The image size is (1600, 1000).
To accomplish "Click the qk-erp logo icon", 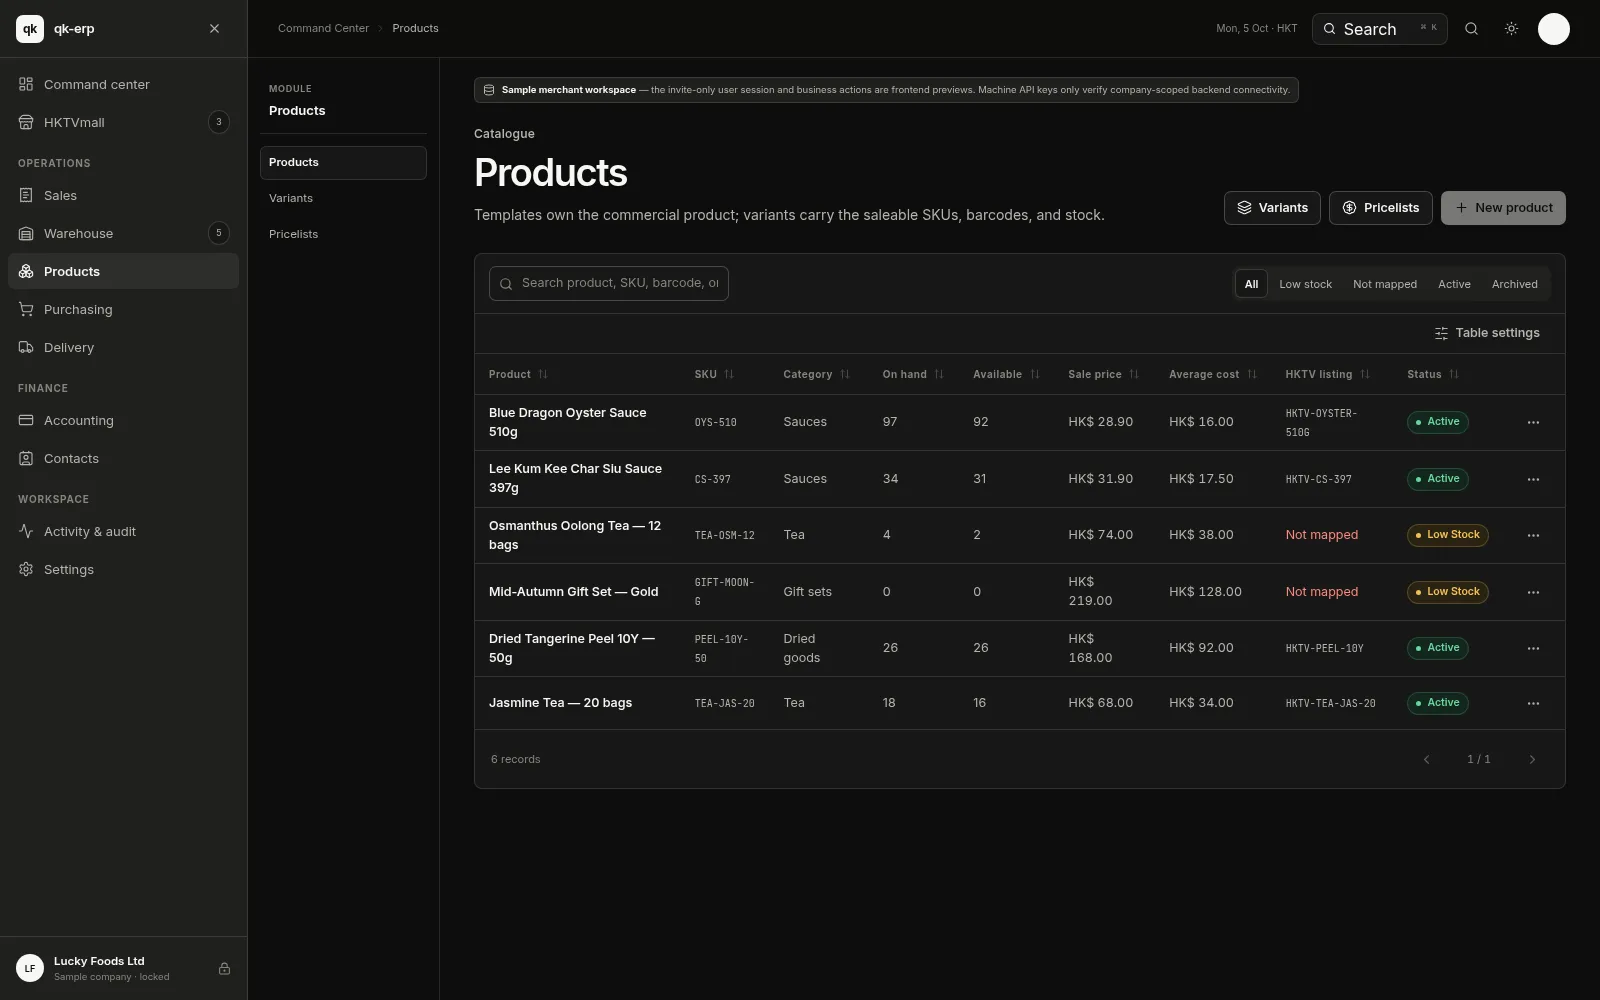I will click(x=30, y=29).
